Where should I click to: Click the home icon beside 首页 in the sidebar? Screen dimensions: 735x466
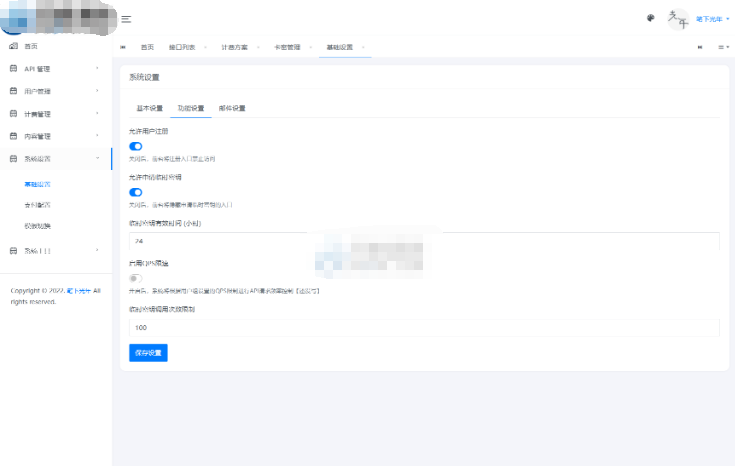coord(14,46)
